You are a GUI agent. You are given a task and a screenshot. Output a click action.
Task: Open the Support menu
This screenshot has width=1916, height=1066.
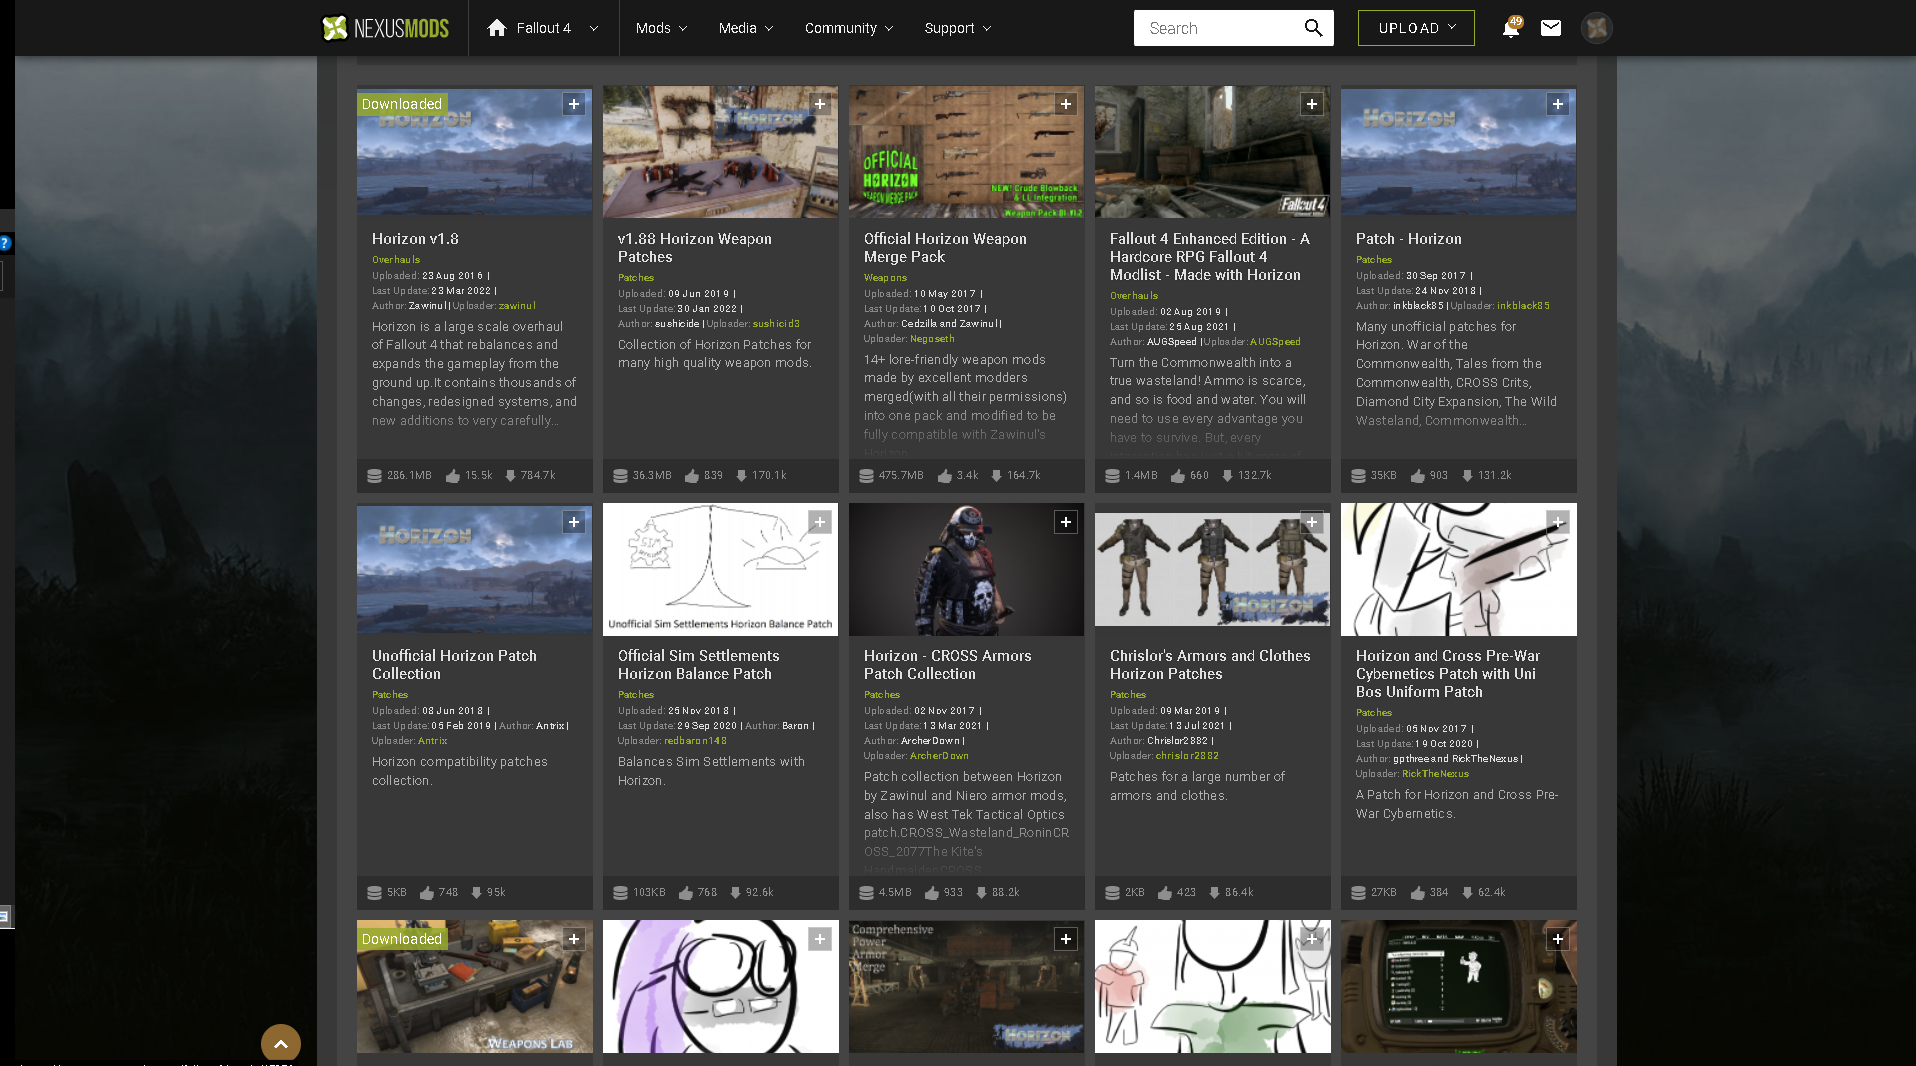tap(957, 28)
